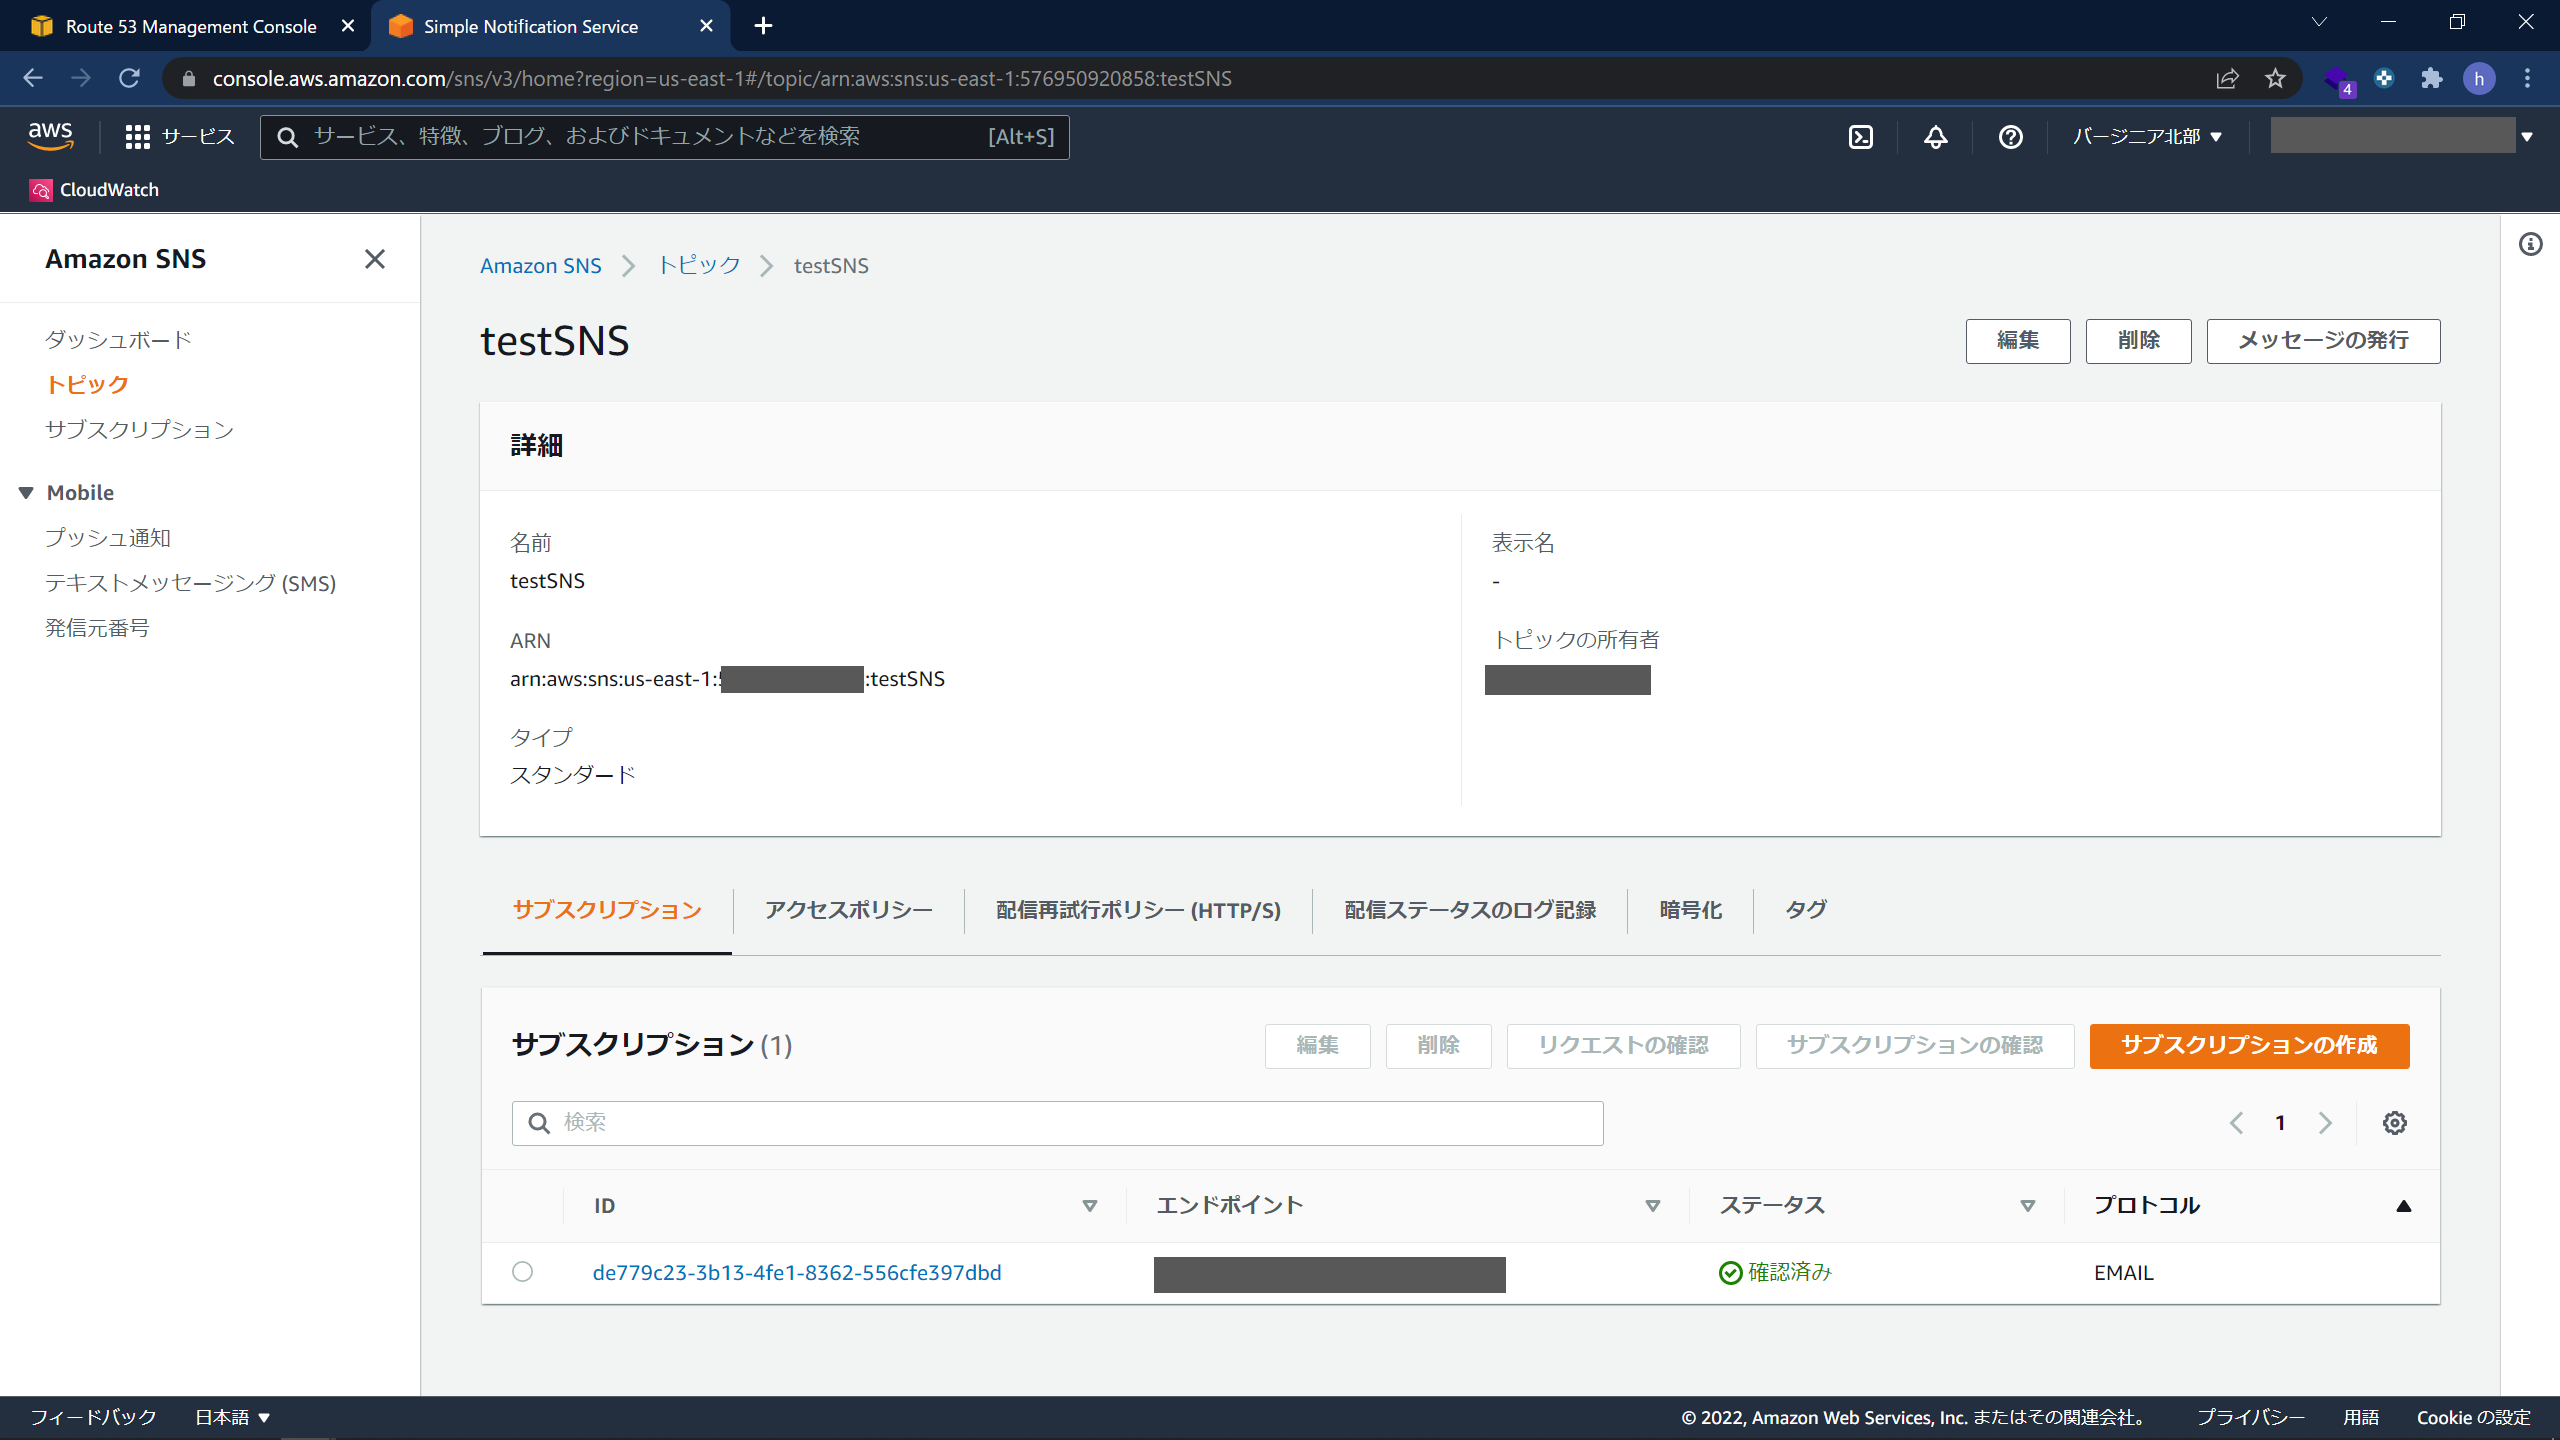Switch to the 暗号化 tab

coord(1690,911)
